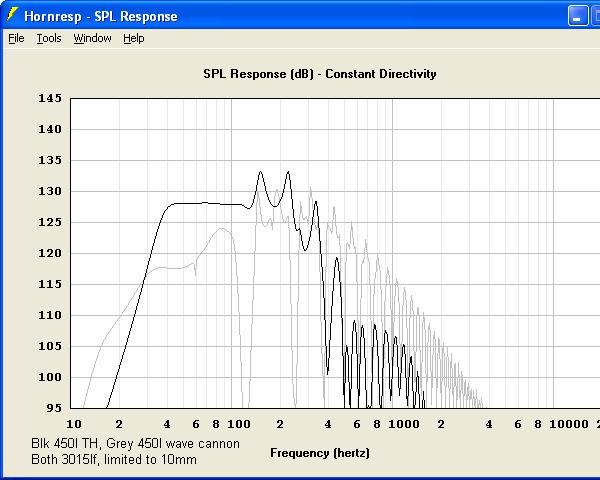Click the 95 dB axis label
This screenshot has width=600, height=480.
pos(54,408)
